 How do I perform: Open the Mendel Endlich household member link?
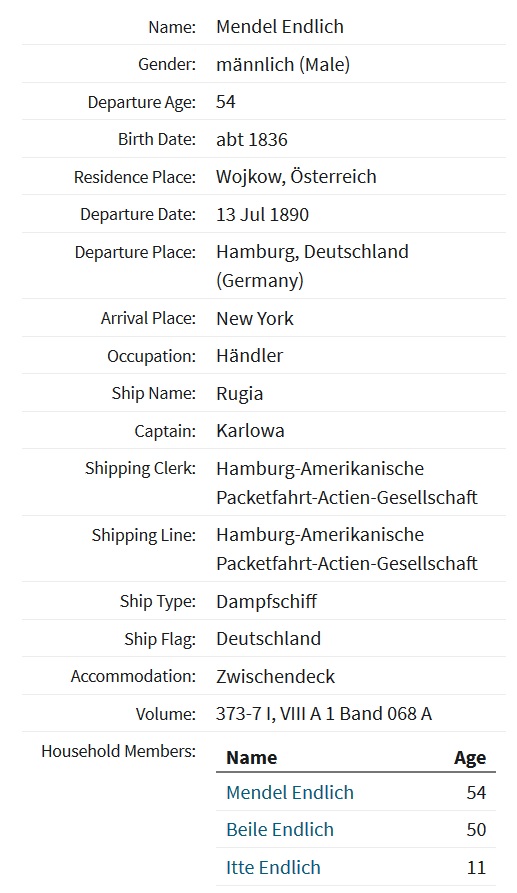290,792
